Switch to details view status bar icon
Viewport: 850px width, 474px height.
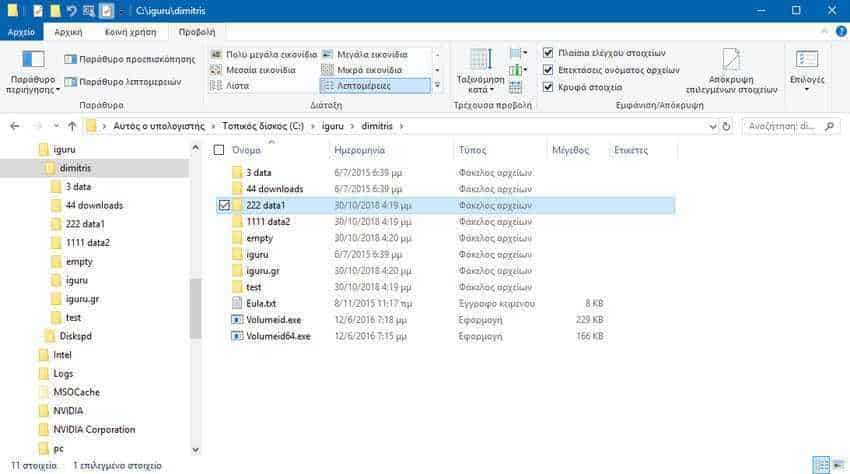point(822,465)
